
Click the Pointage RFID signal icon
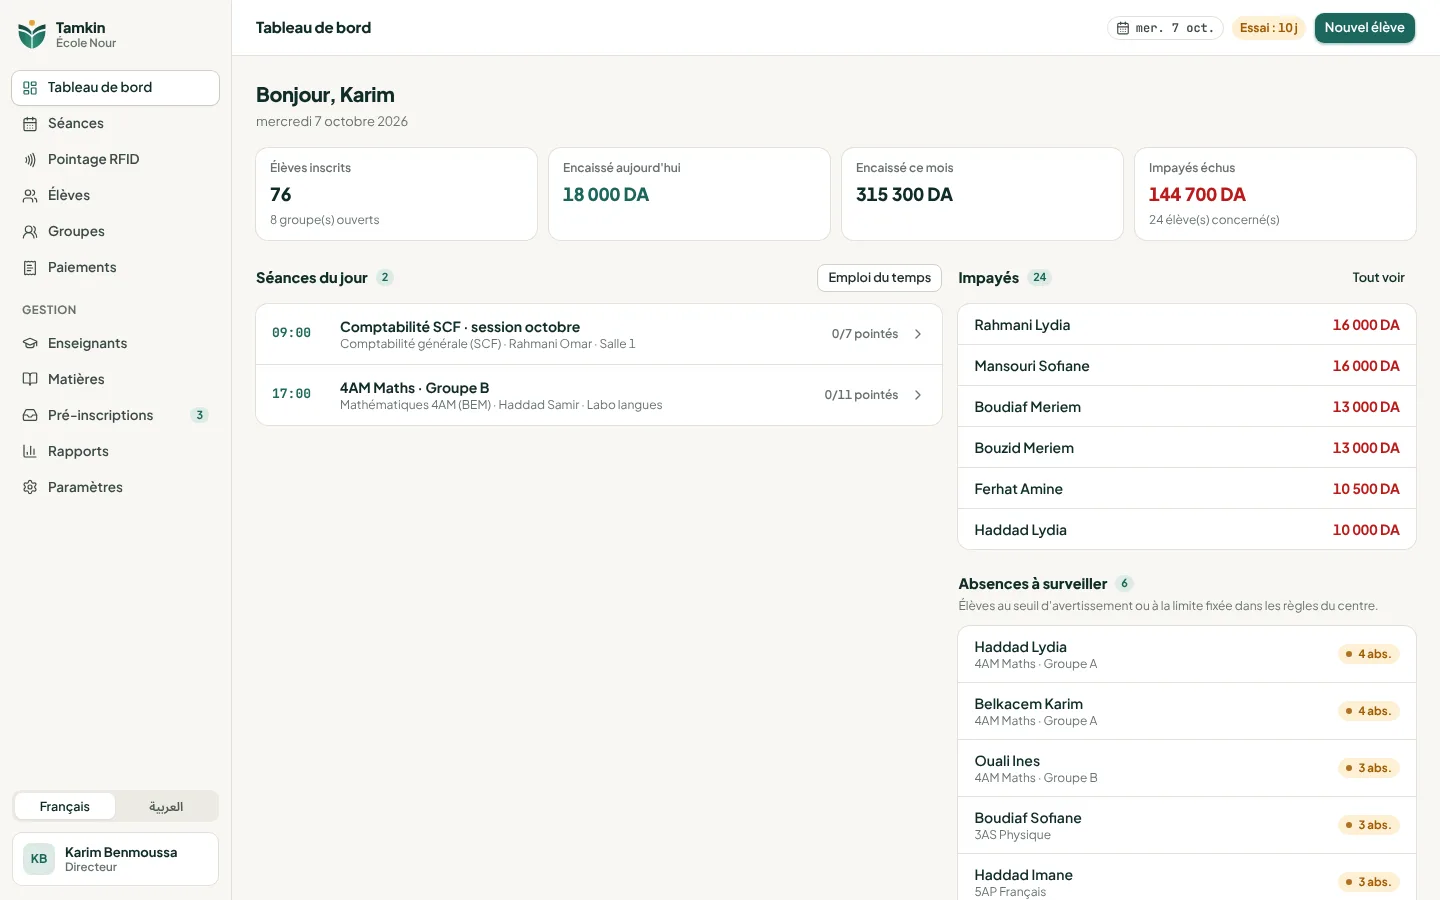pos(30,160)
